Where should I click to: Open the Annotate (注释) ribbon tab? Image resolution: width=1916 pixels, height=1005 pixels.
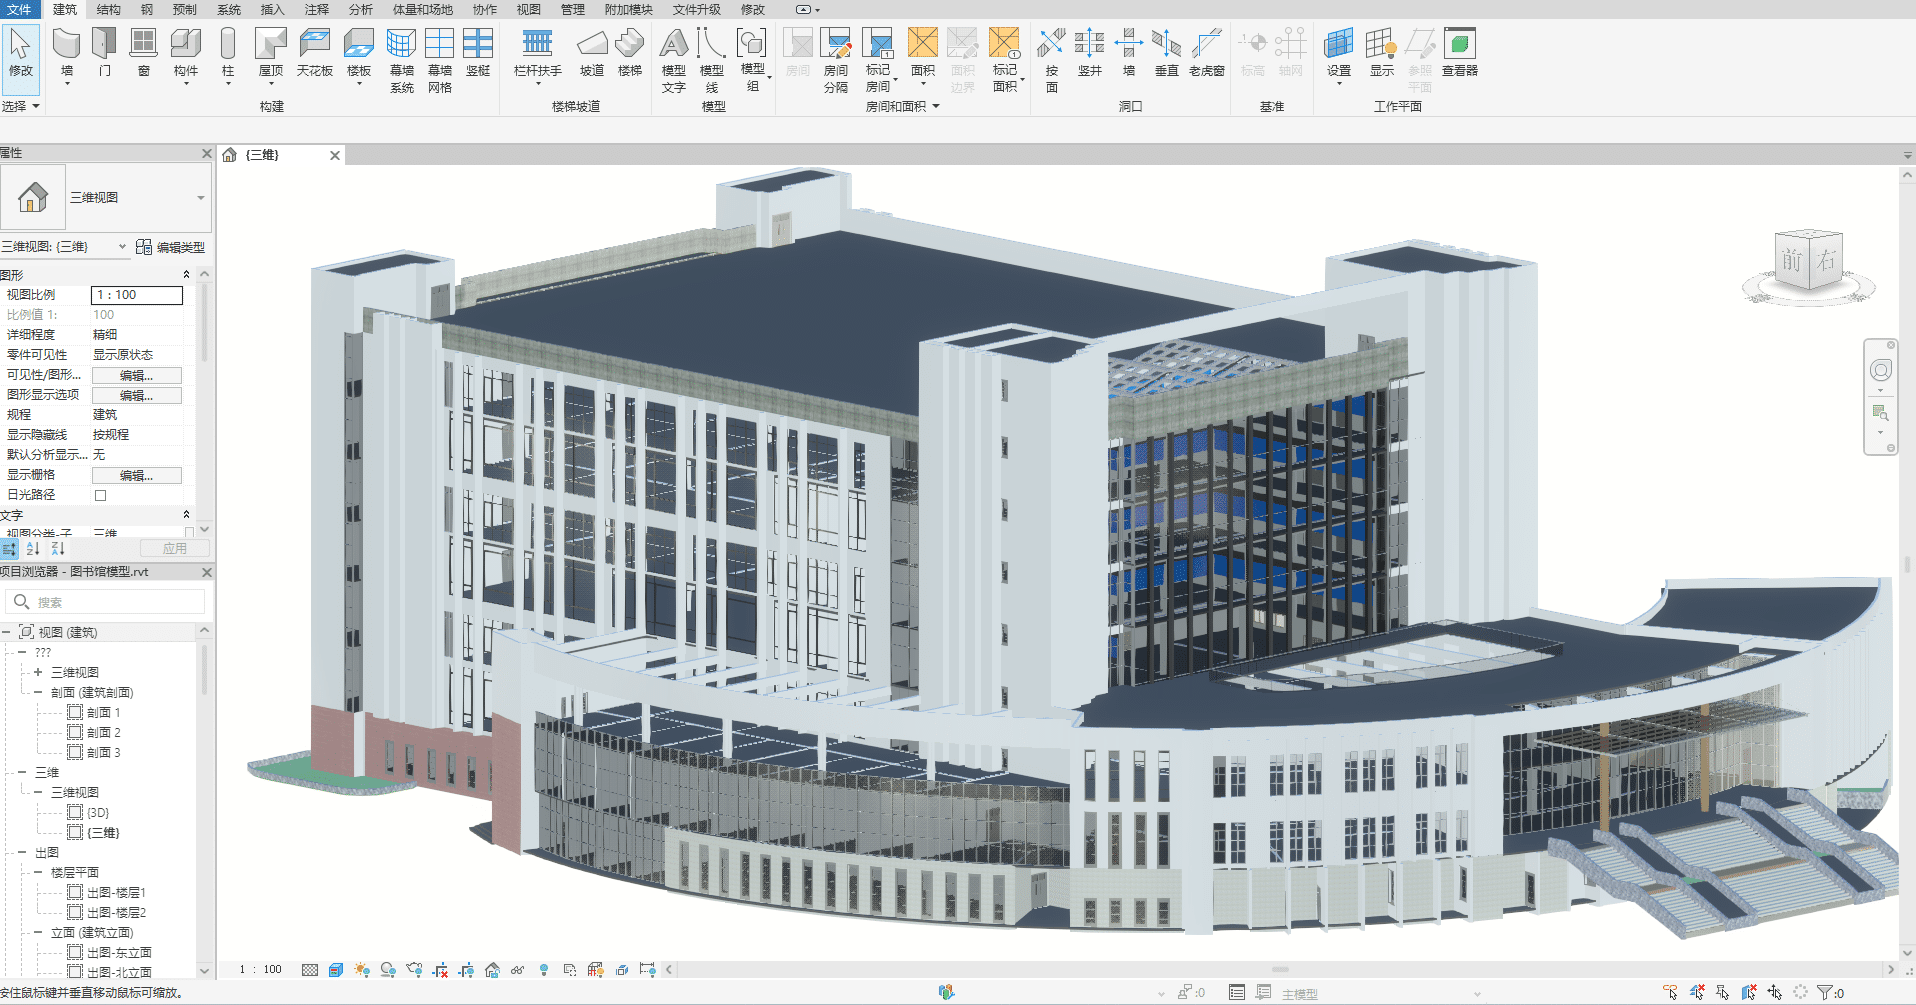316,9
